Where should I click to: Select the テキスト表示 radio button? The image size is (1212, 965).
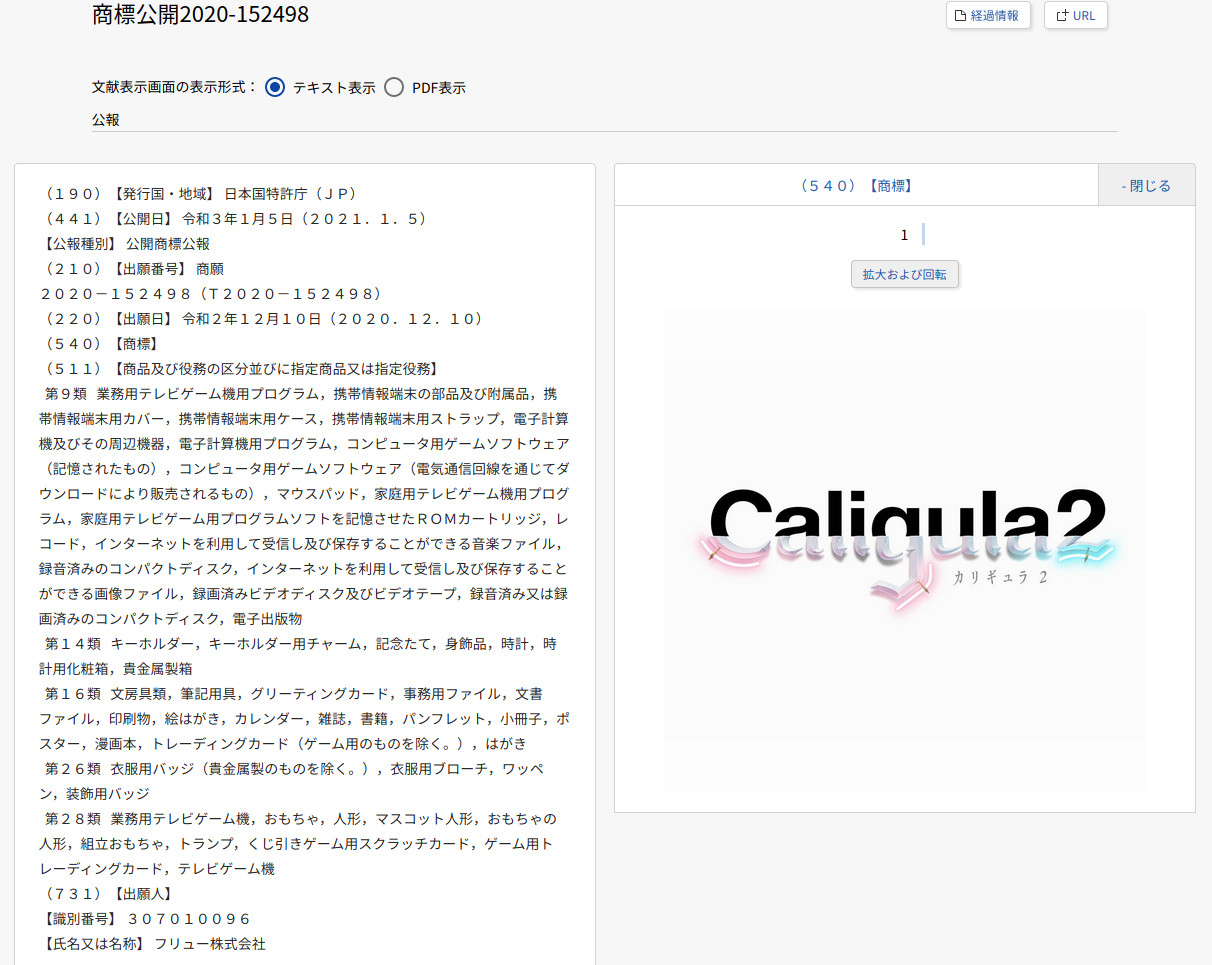click(x=276, y=87)
